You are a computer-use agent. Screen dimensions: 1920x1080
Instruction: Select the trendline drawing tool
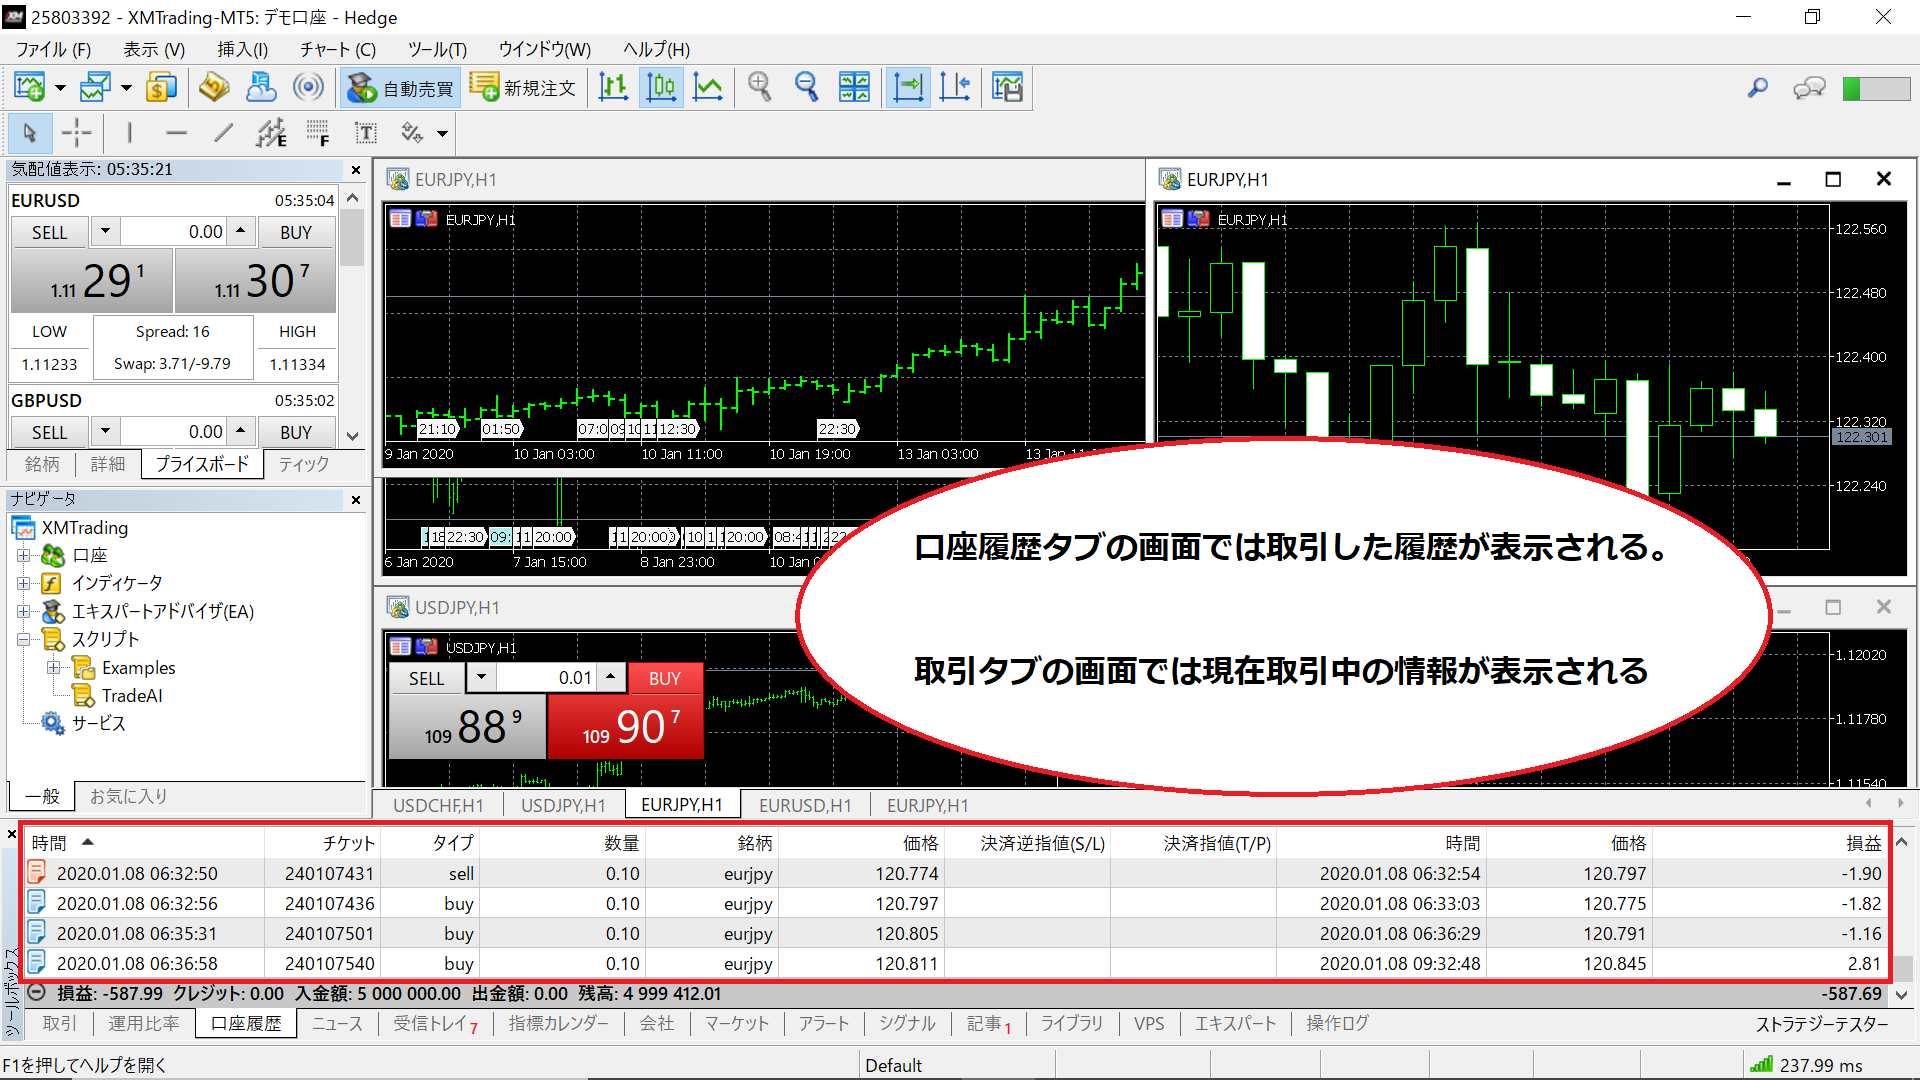(x=224, y=132)
